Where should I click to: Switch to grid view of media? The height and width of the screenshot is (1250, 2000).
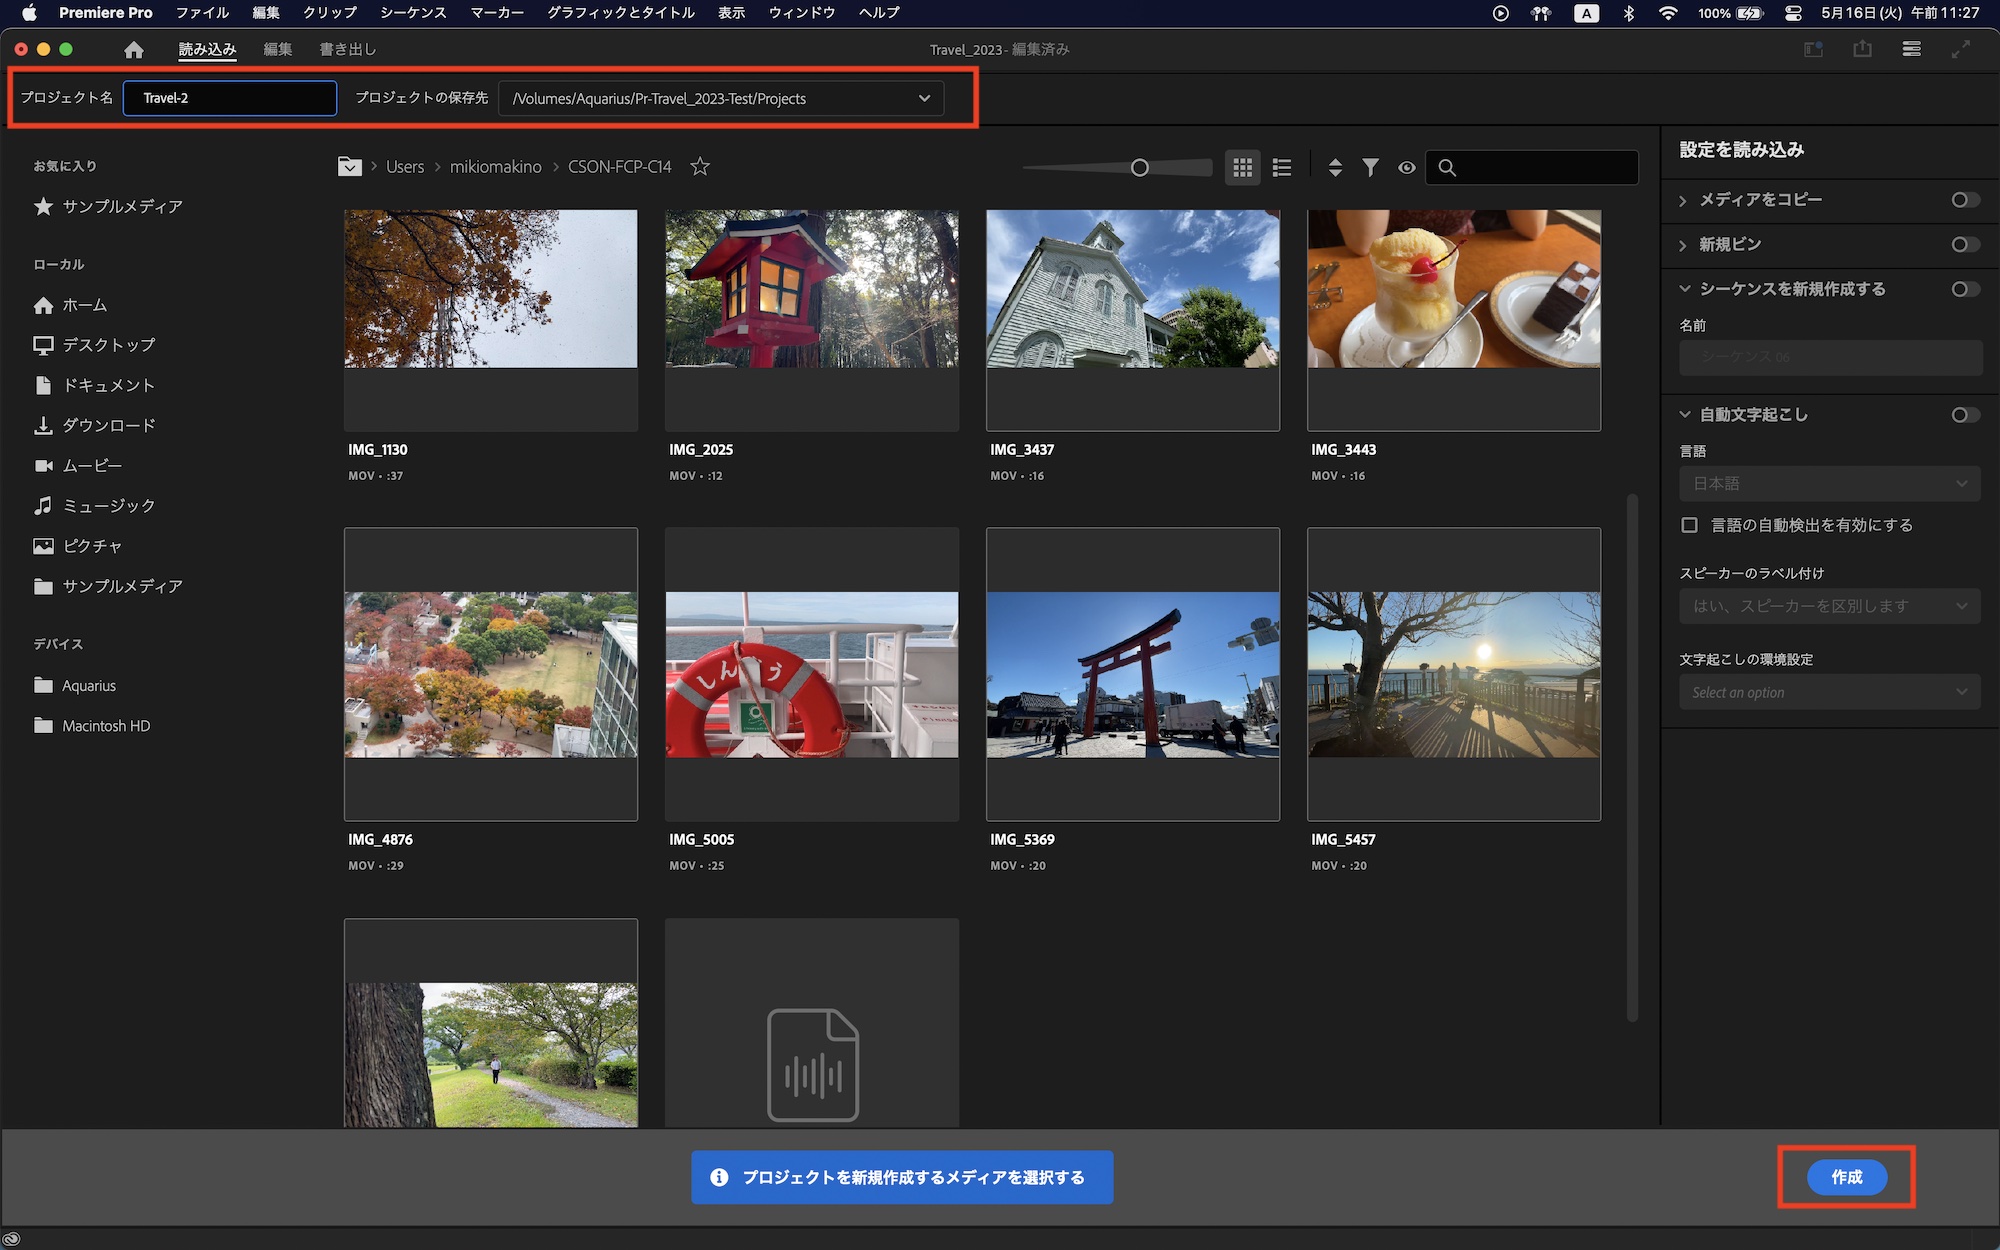click(1242, 168)
